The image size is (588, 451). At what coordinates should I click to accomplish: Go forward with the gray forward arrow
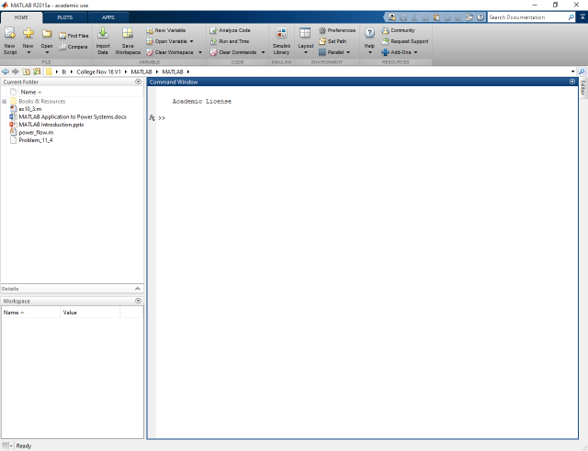pos(15,72)
